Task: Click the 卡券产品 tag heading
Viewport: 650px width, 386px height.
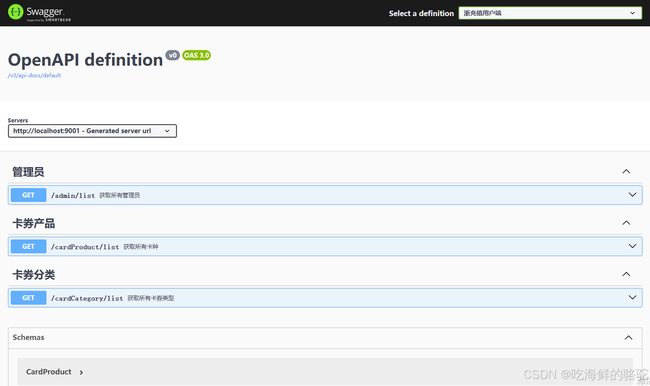Action: click(x=34, y=223)
